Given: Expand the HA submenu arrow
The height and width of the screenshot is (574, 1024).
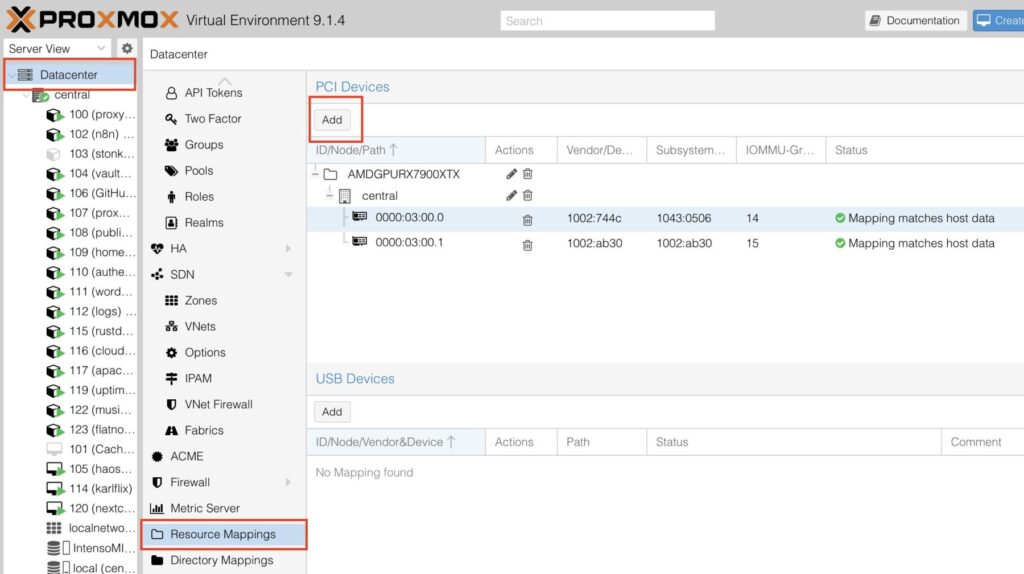Looking at the screenshot, I should [288, 249].
